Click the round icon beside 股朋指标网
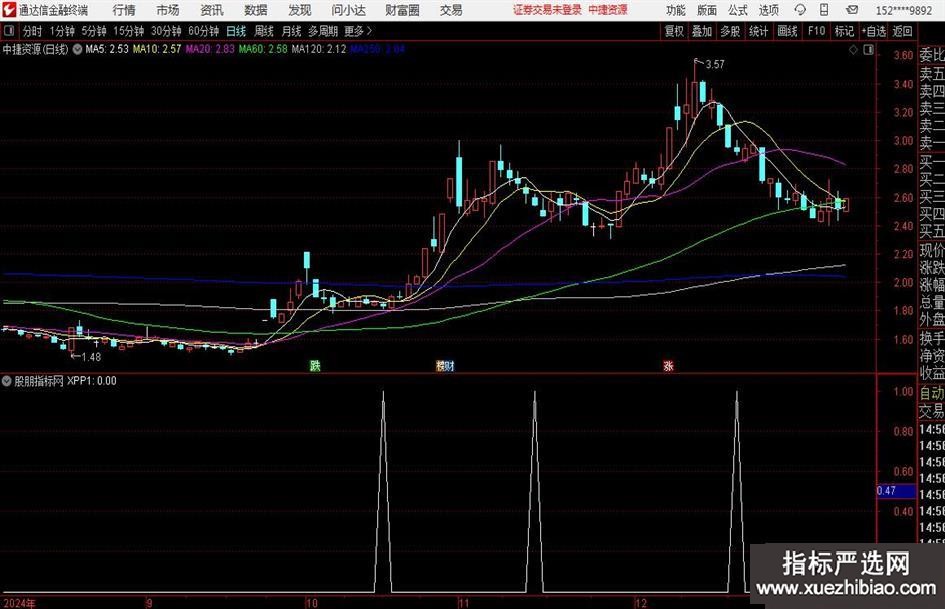945x609 pixels. [7, 380]
